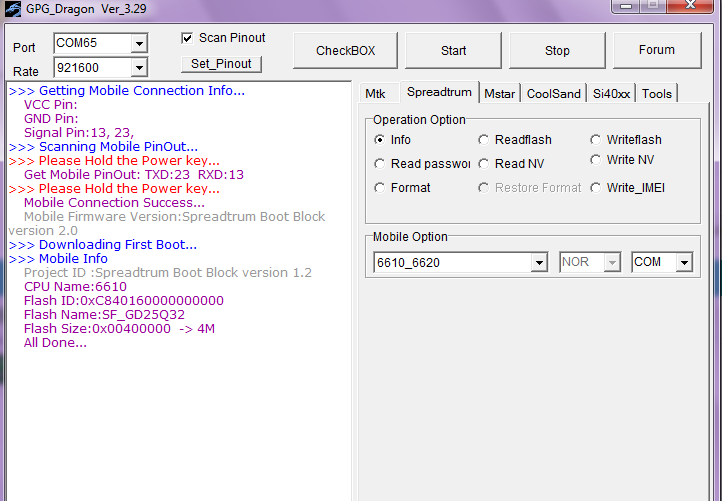The image size is (722, 501).
Task: Open the Mstar tab
Action: pyautogui.click(x=500, y=94)
